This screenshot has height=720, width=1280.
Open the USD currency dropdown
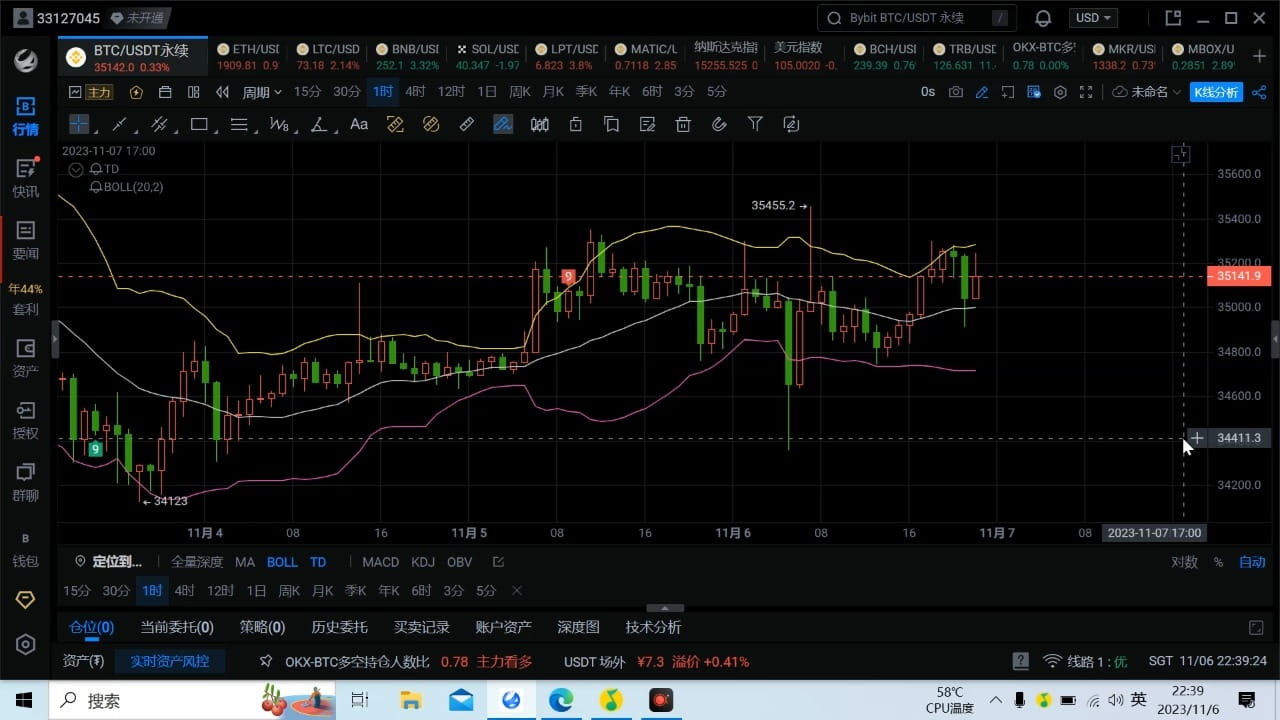point(1092,17)
